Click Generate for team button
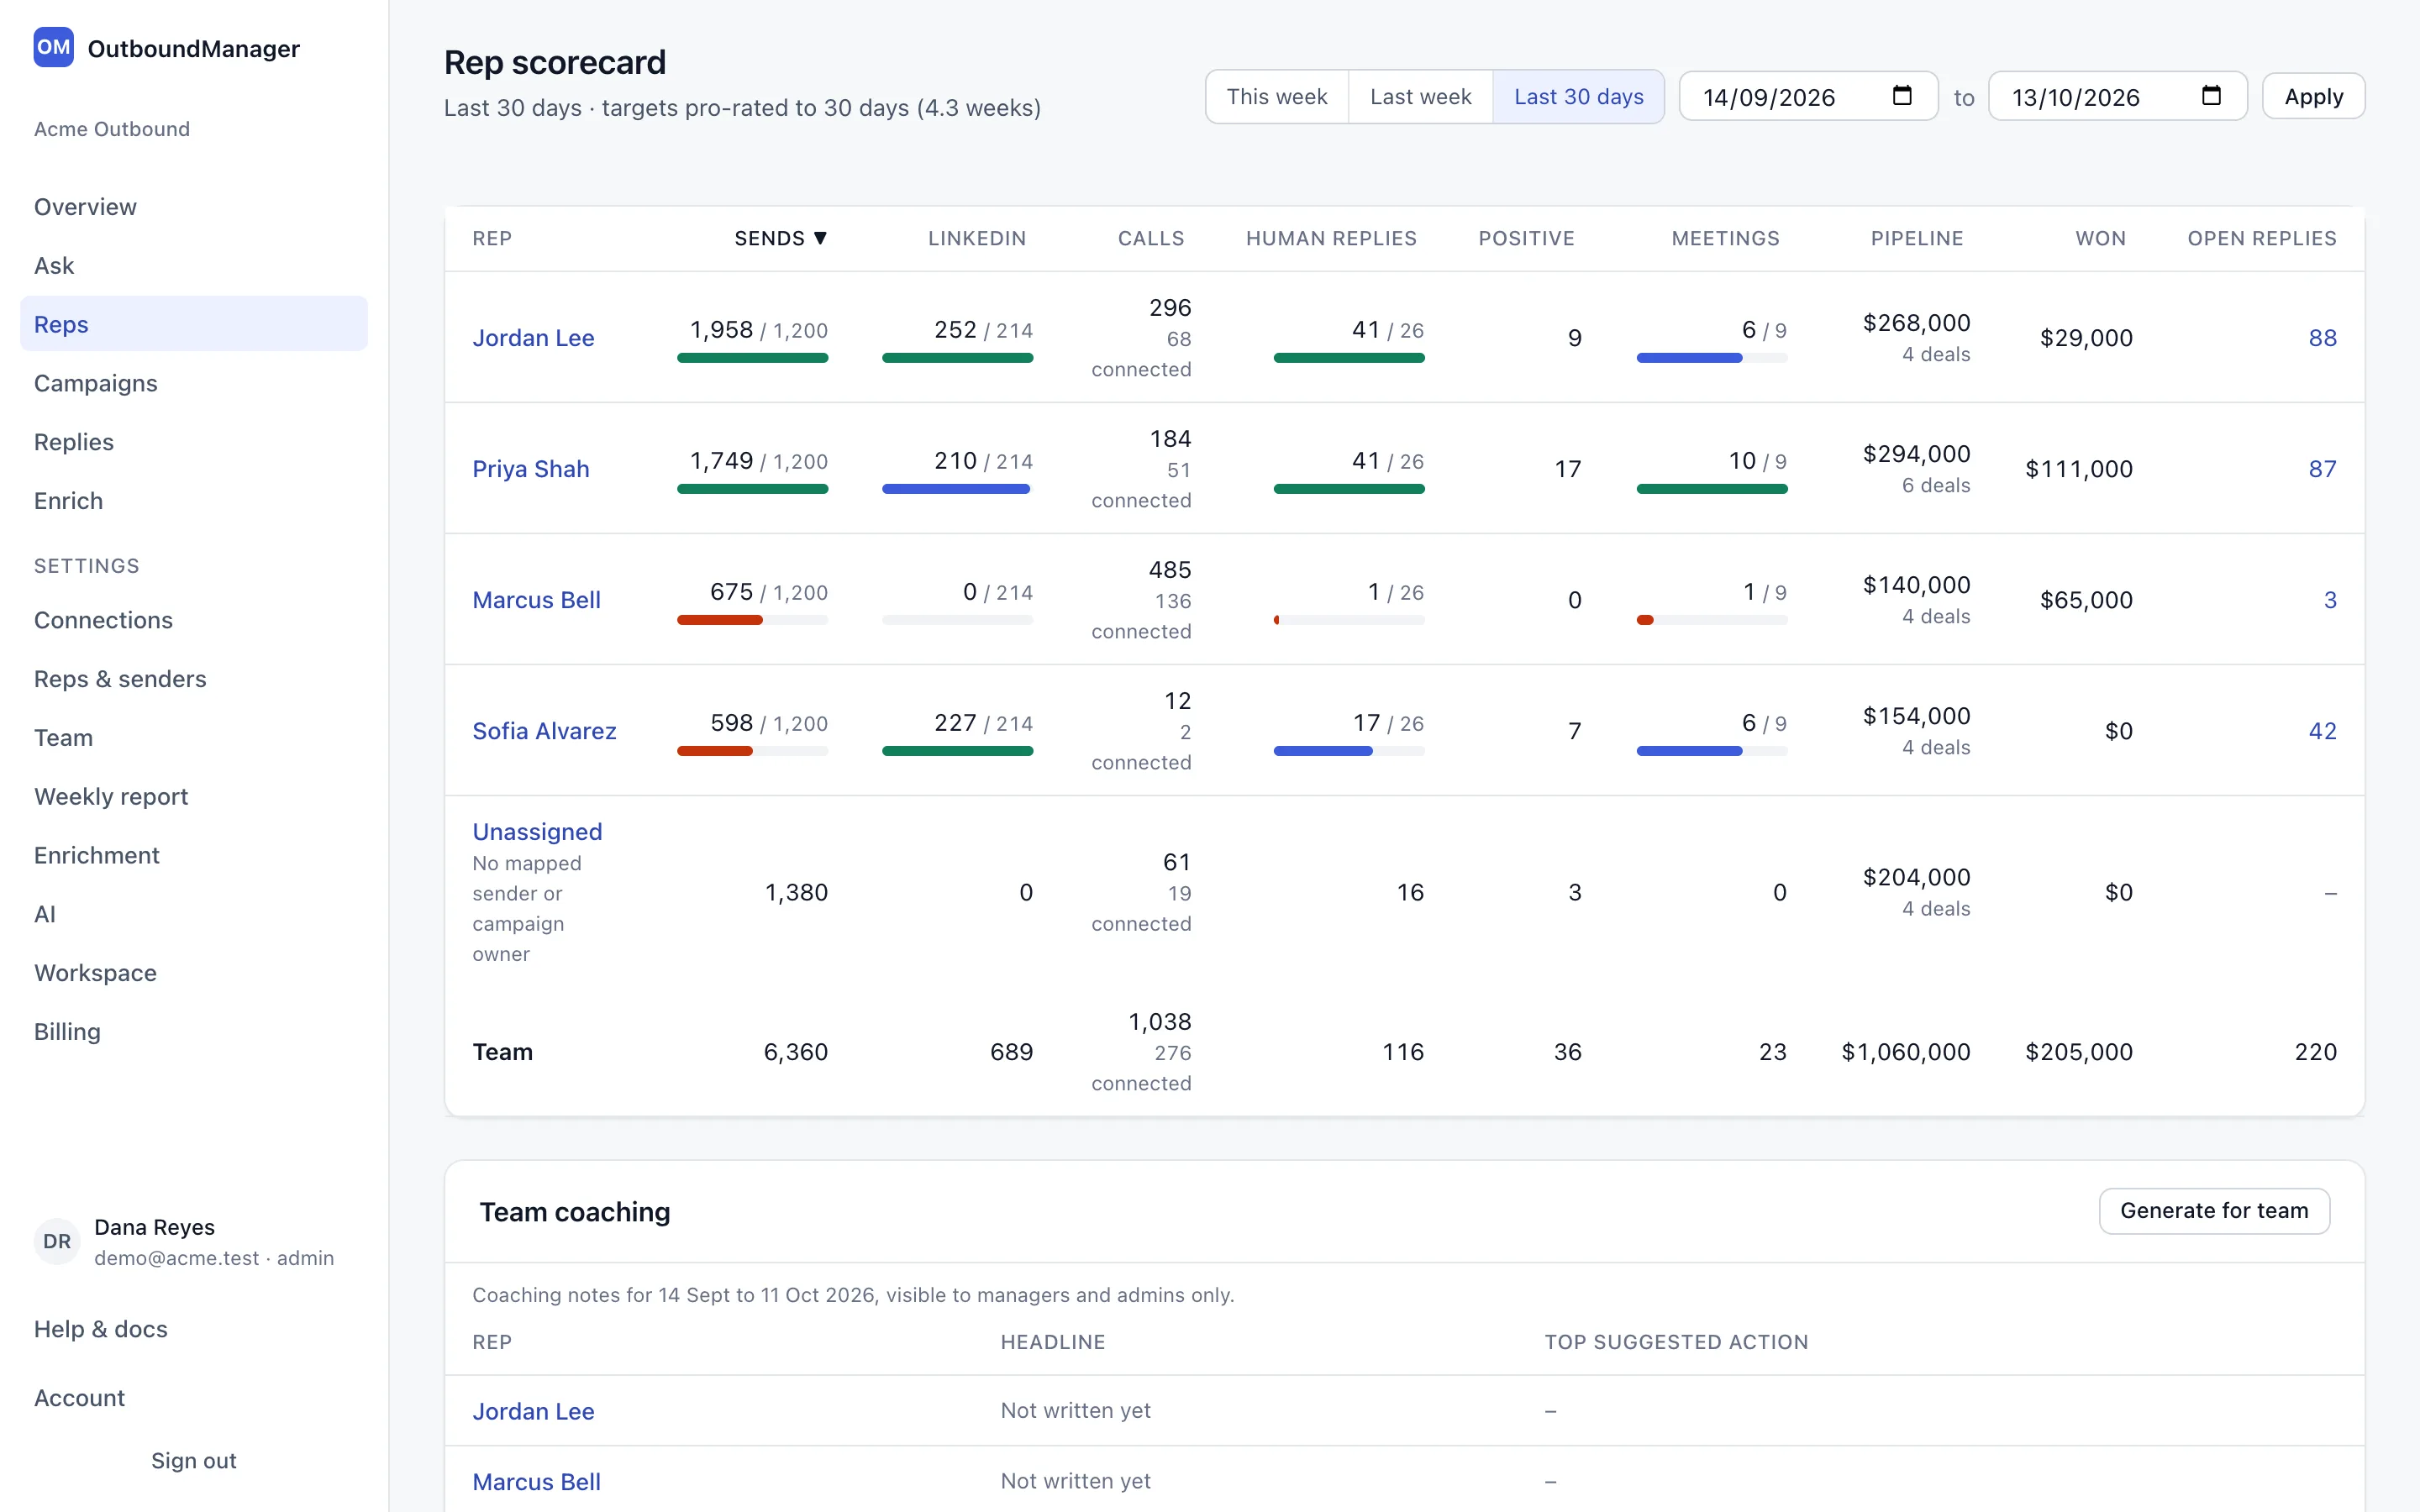 [2214, 1211]
